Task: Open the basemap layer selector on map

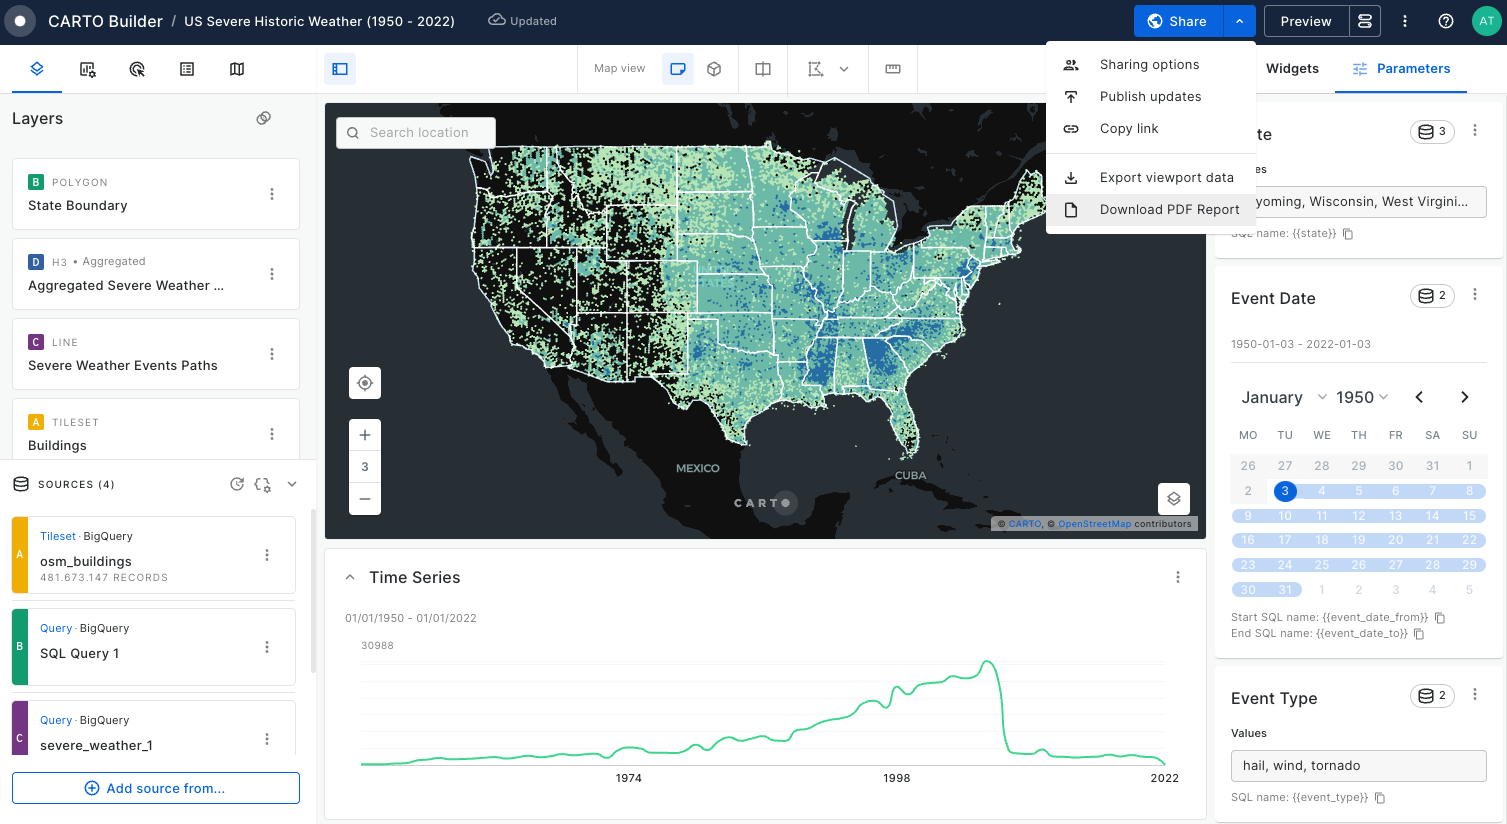Action: [x=1174, y=498]
